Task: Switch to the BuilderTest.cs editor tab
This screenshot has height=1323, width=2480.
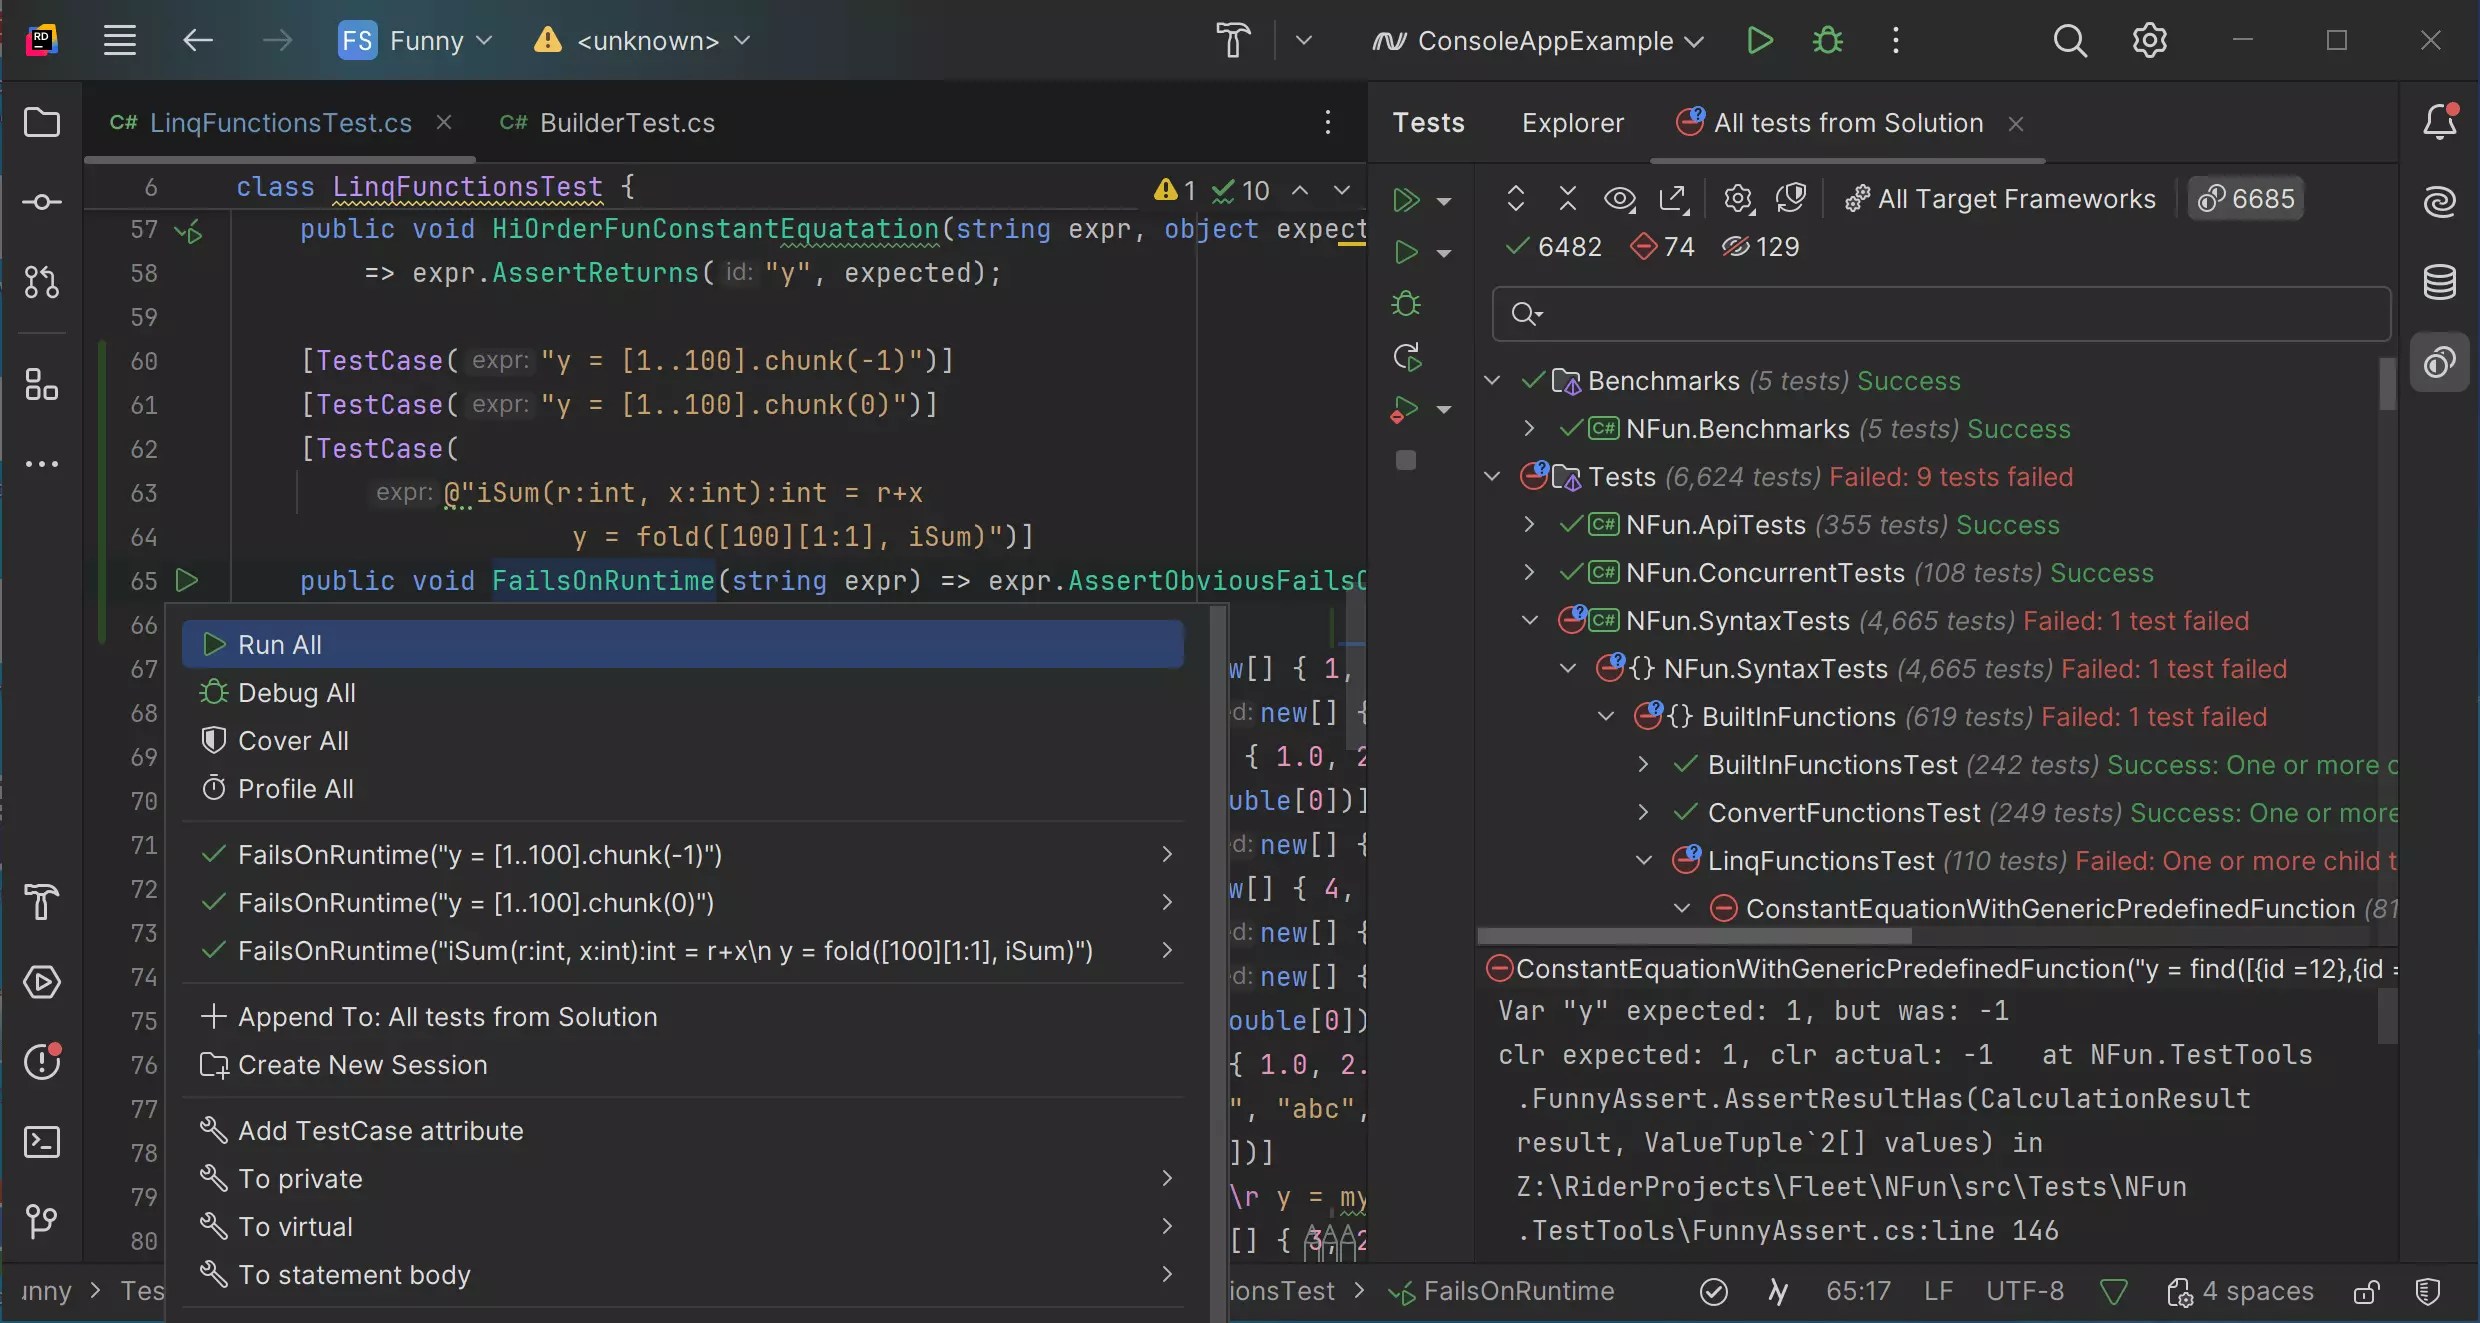Action: (x=626, y=123)
